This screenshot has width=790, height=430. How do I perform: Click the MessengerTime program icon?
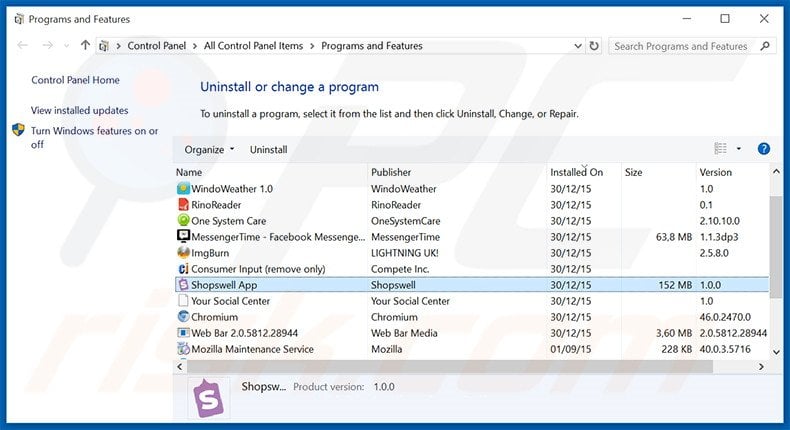183,236
